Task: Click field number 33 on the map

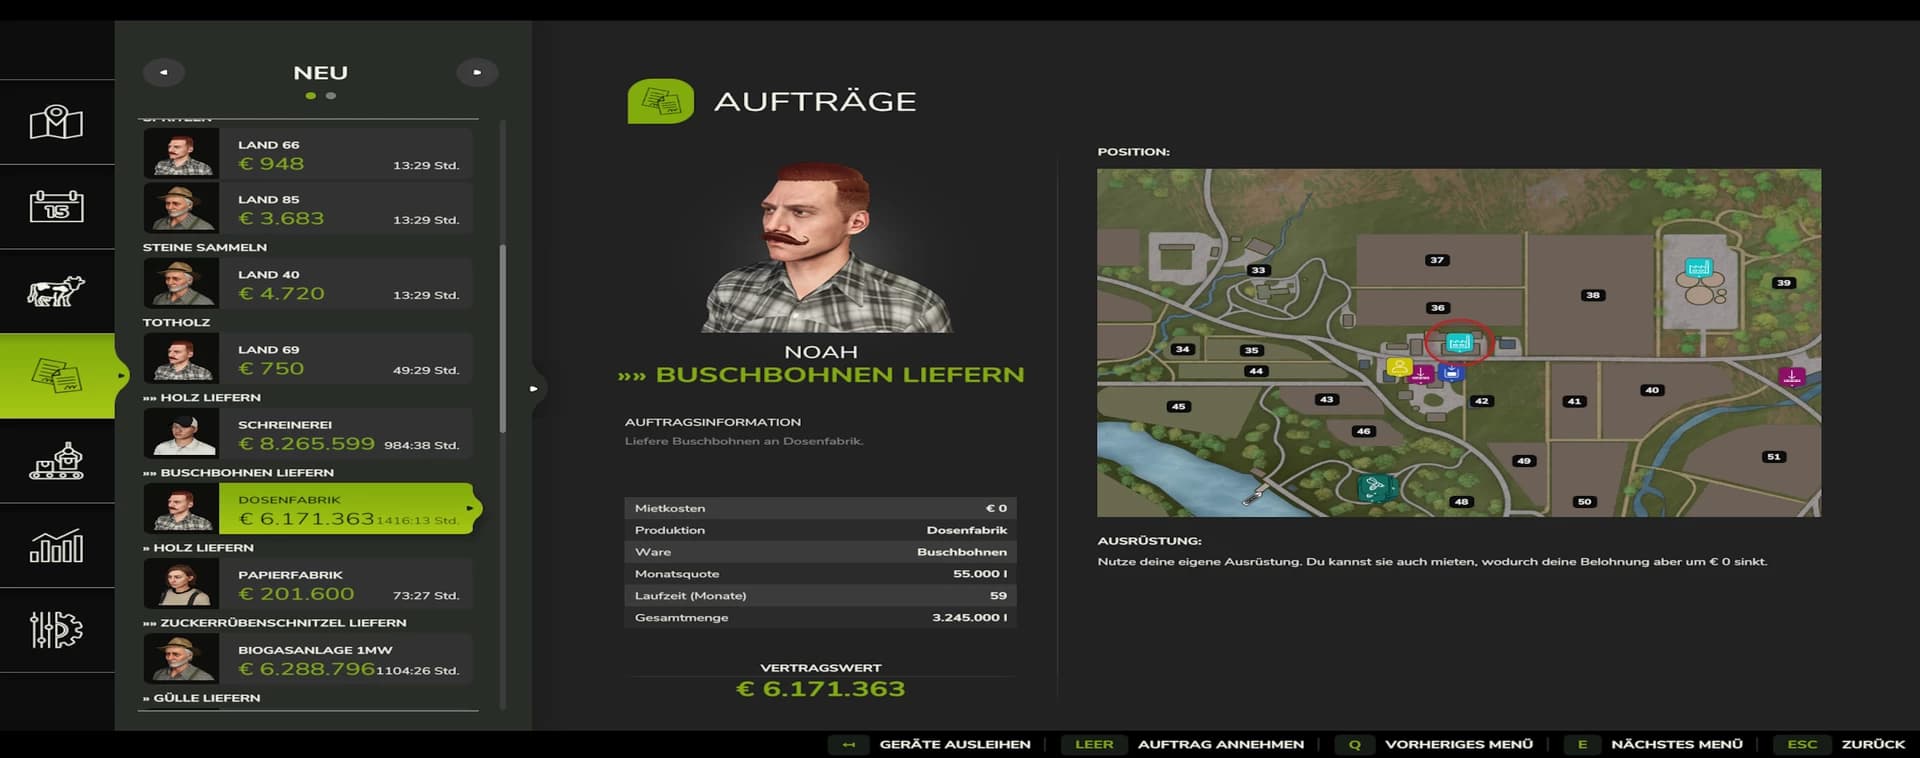Action: (x=1258, y=270)
